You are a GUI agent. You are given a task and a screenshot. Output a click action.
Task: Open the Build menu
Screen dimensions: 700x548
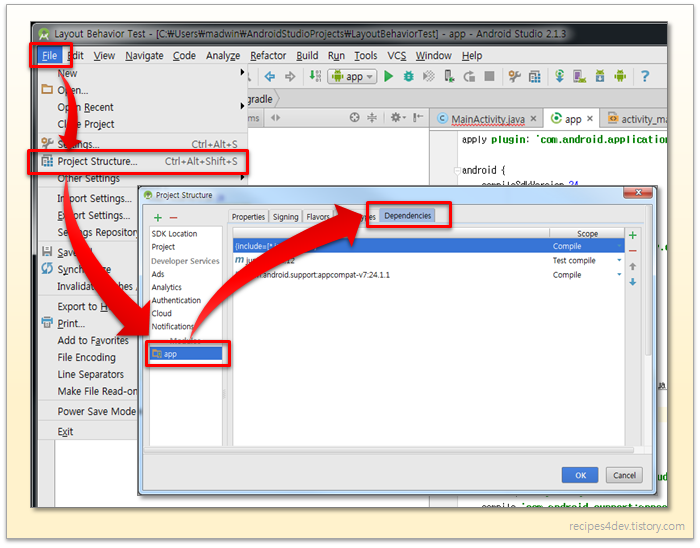click(x=307, y=56)
